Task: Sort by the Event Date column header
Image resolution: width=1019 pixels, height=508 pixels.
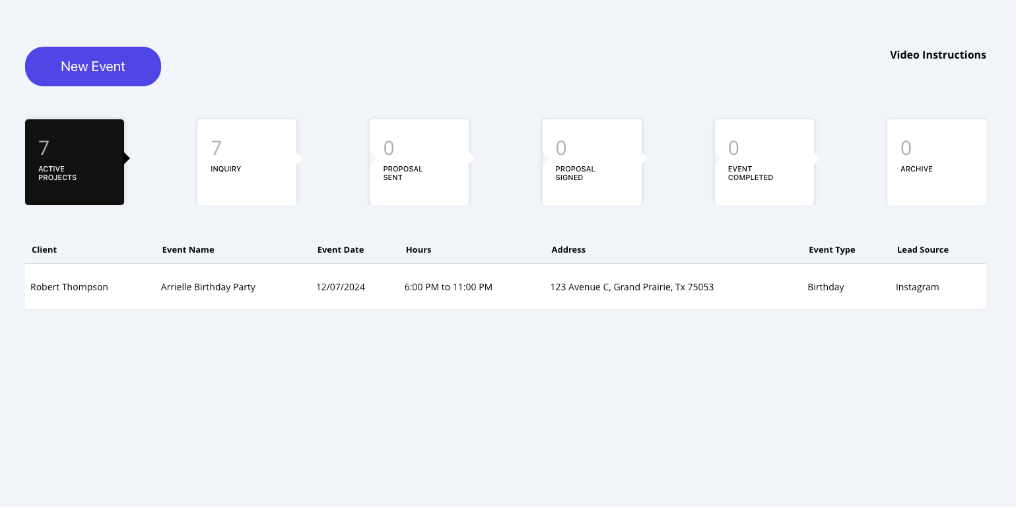Action: click(340, 250)
